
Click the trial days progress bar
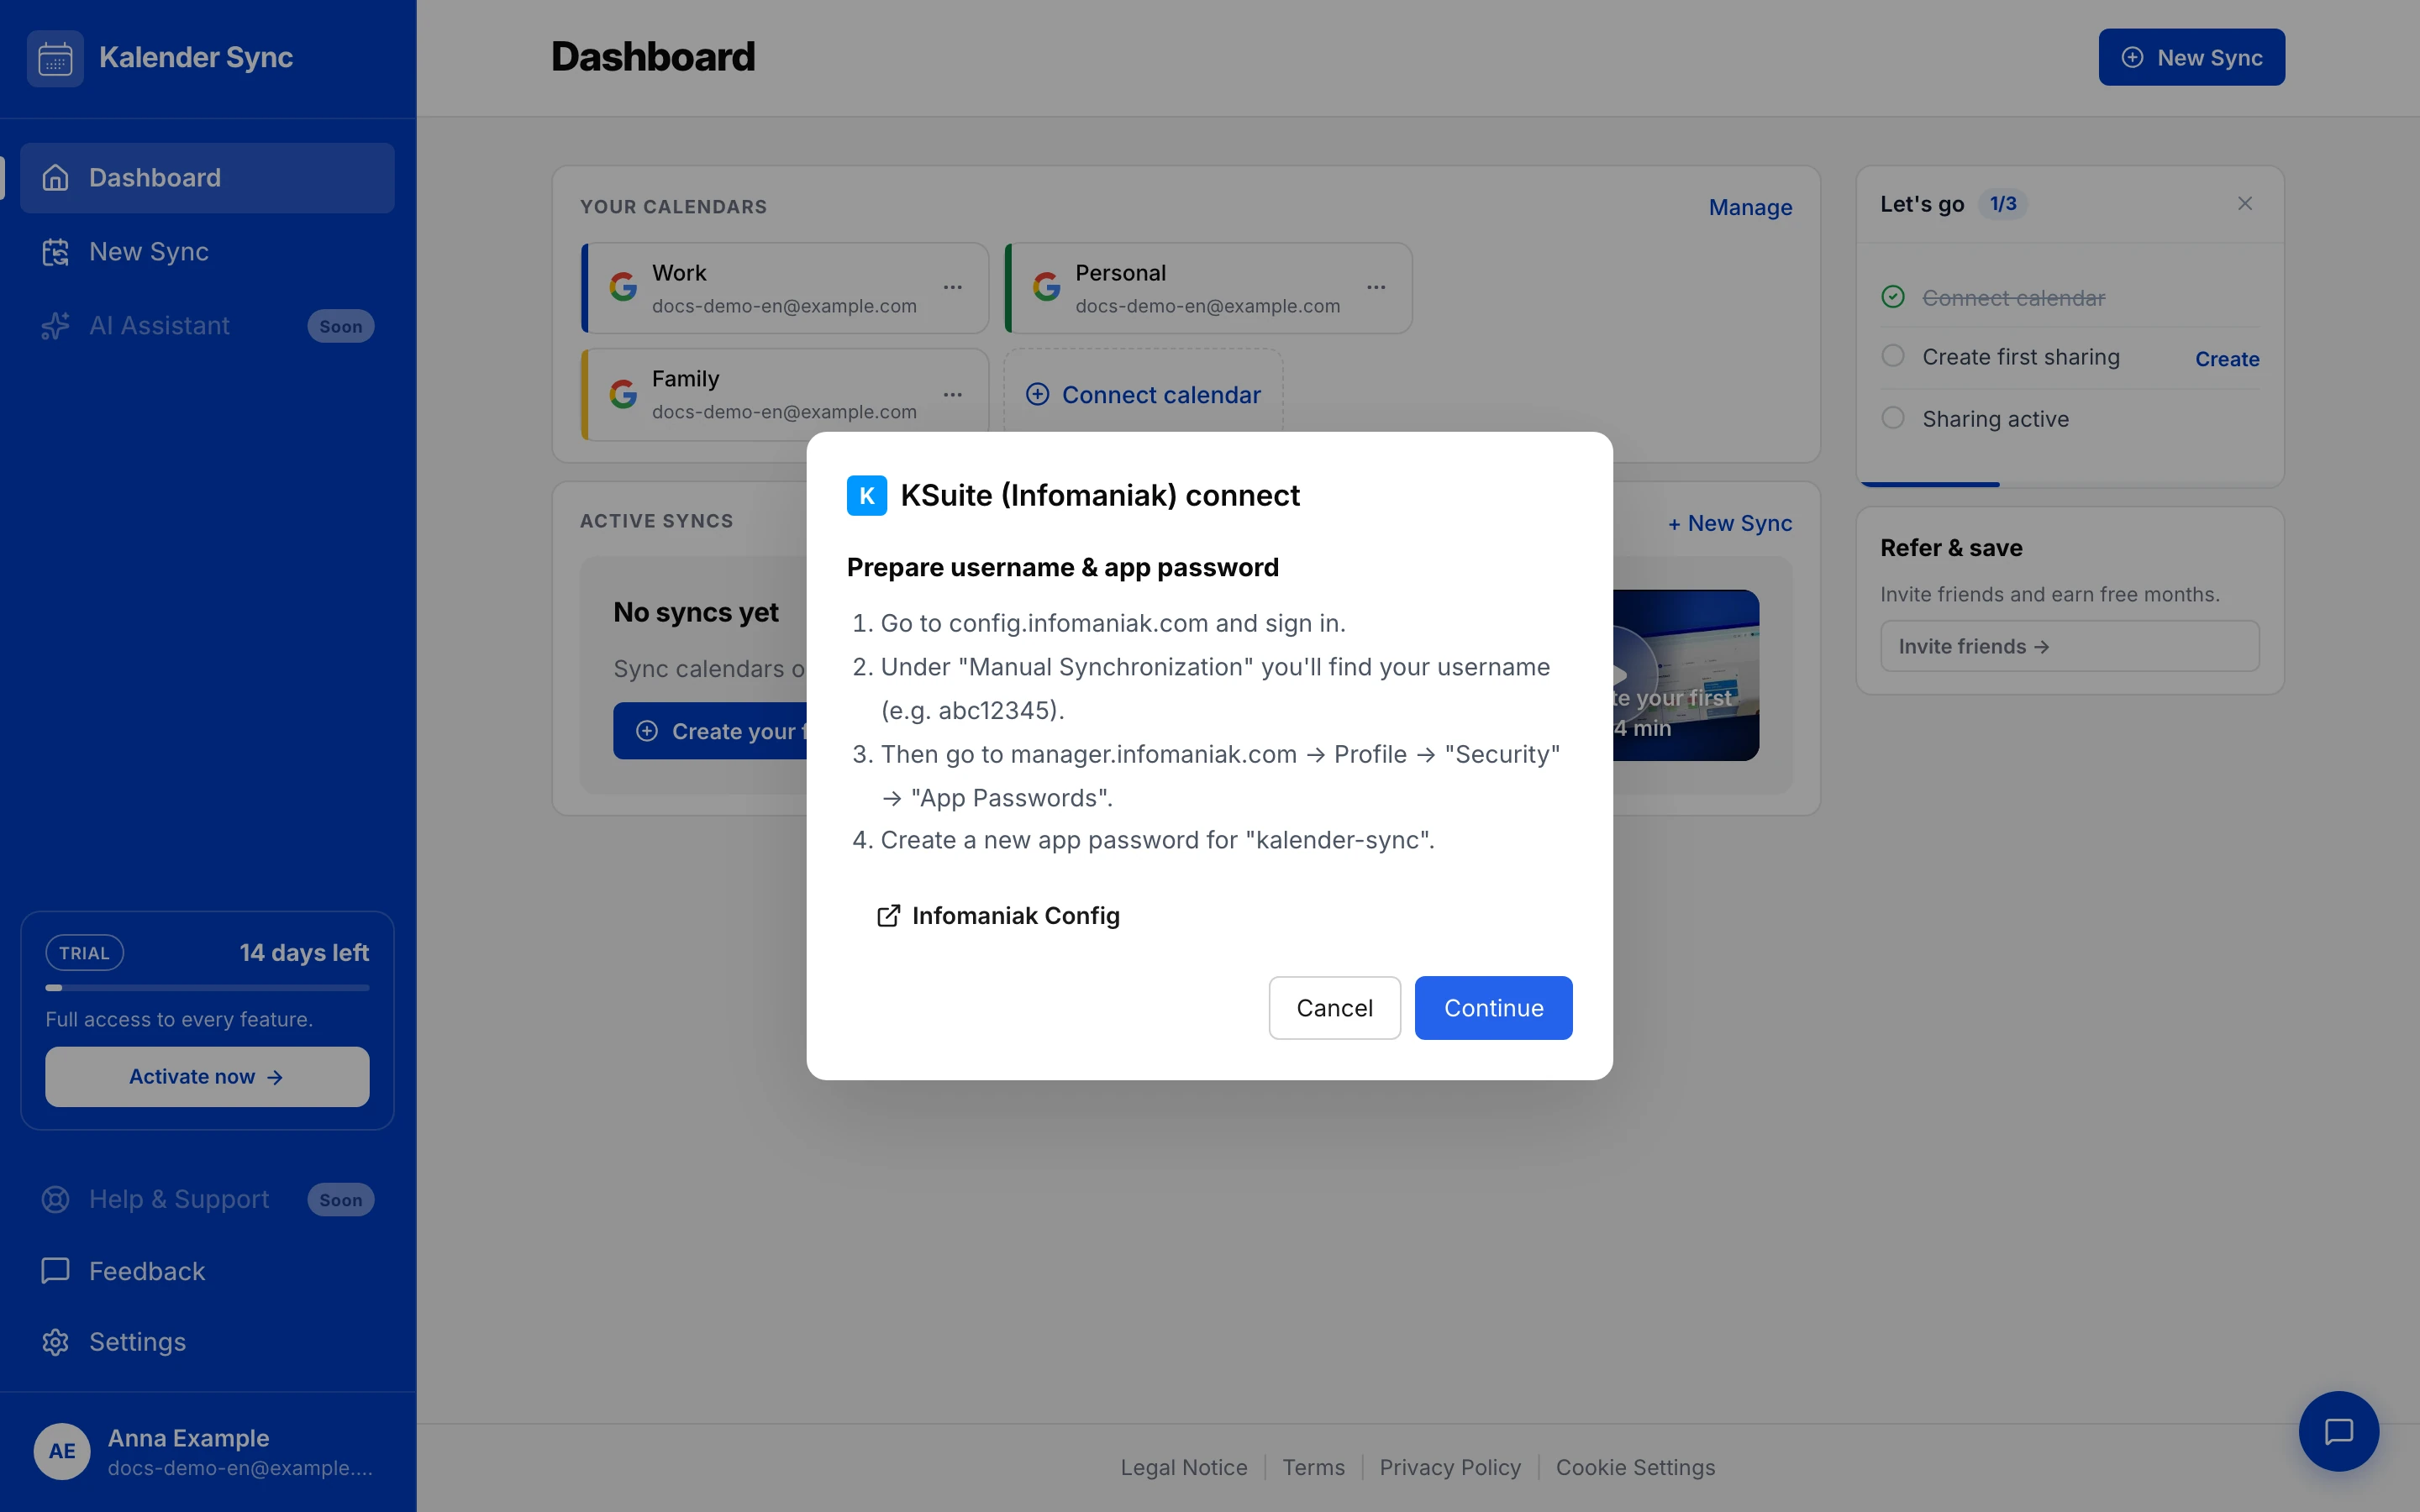(x=207, y=988)
